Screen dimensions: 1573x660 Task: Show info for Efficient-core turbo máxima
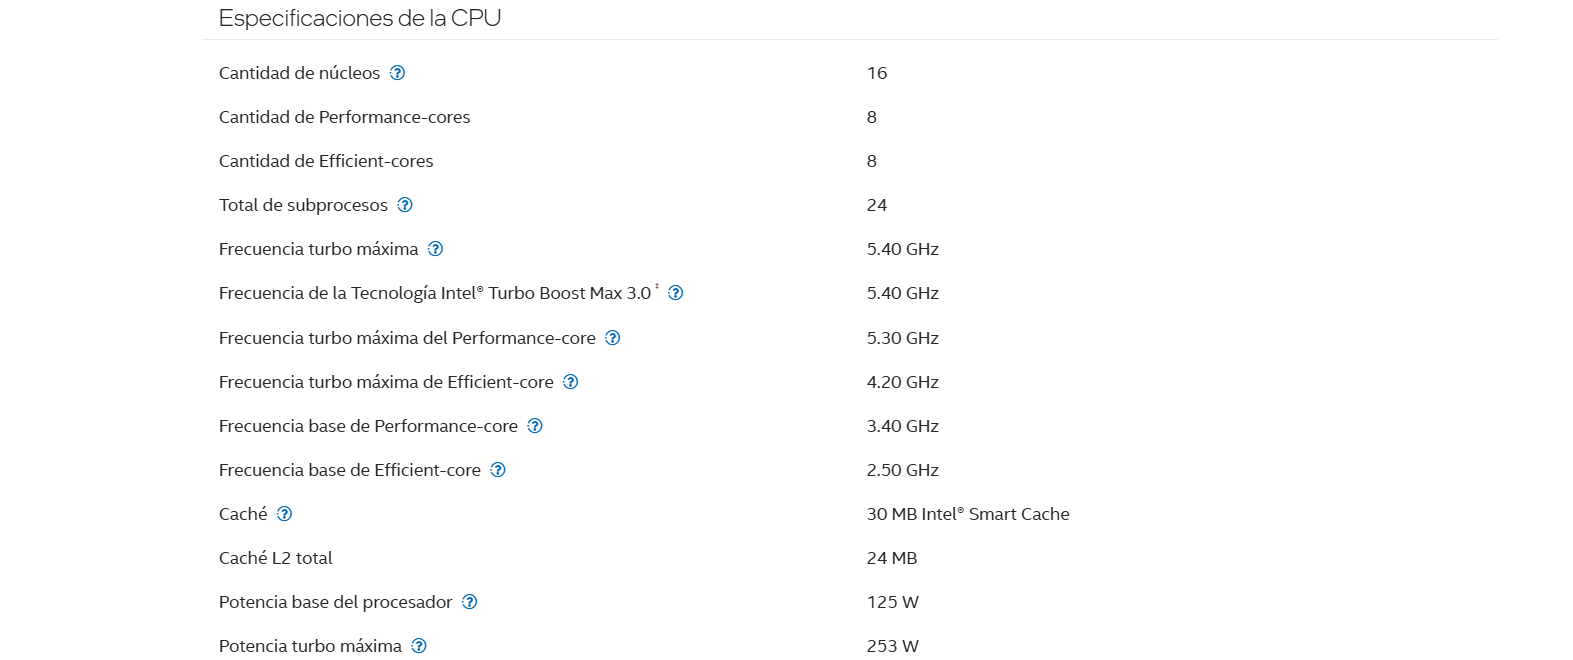tap(571, 382)
